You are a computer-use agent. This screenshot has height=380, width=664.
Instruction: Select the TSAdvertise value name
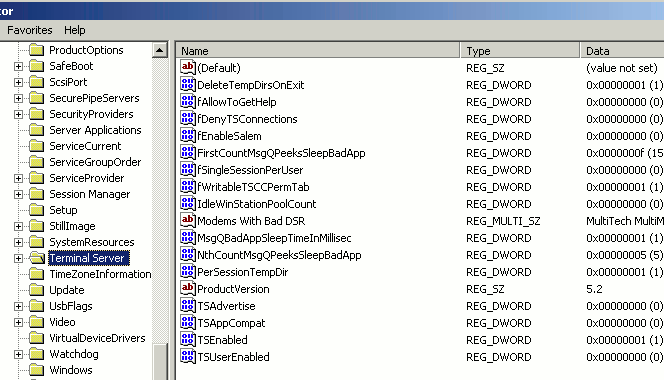(x=226, y=306)
